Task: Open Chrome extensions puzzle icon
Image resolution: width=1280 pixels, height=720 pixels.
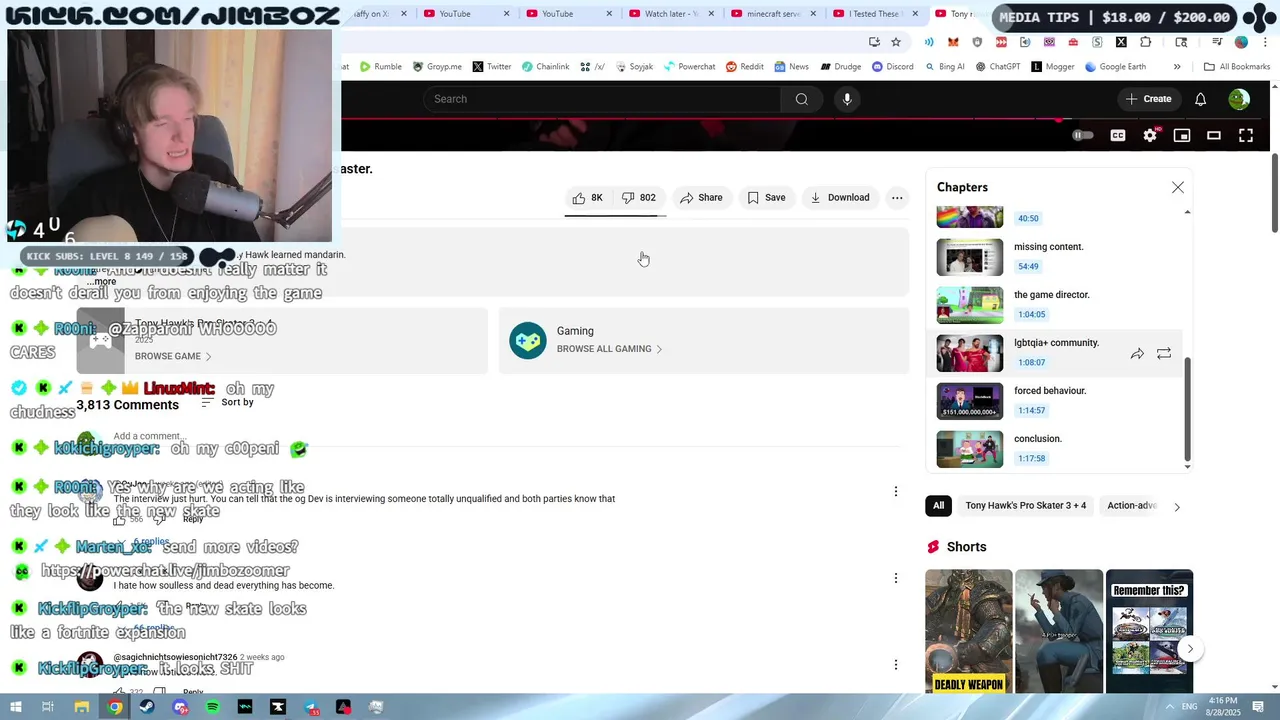Action: click(1145, 42)
